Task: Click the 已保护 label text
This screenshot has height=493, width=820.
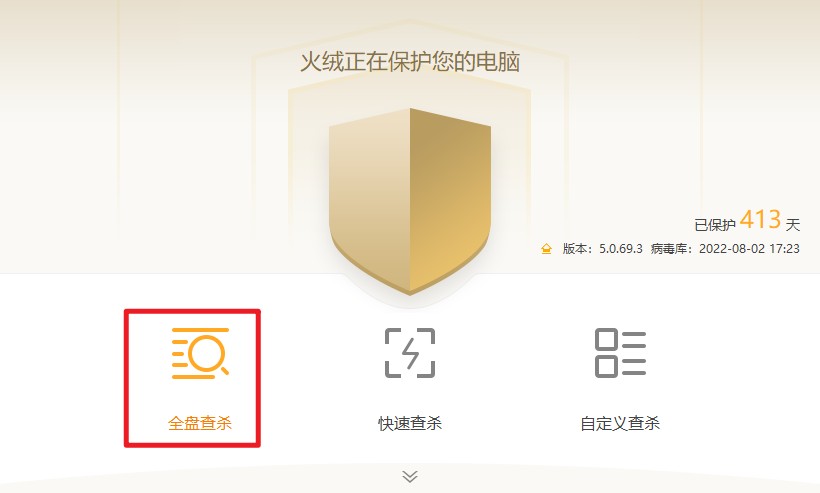Action: pos(715,225)
